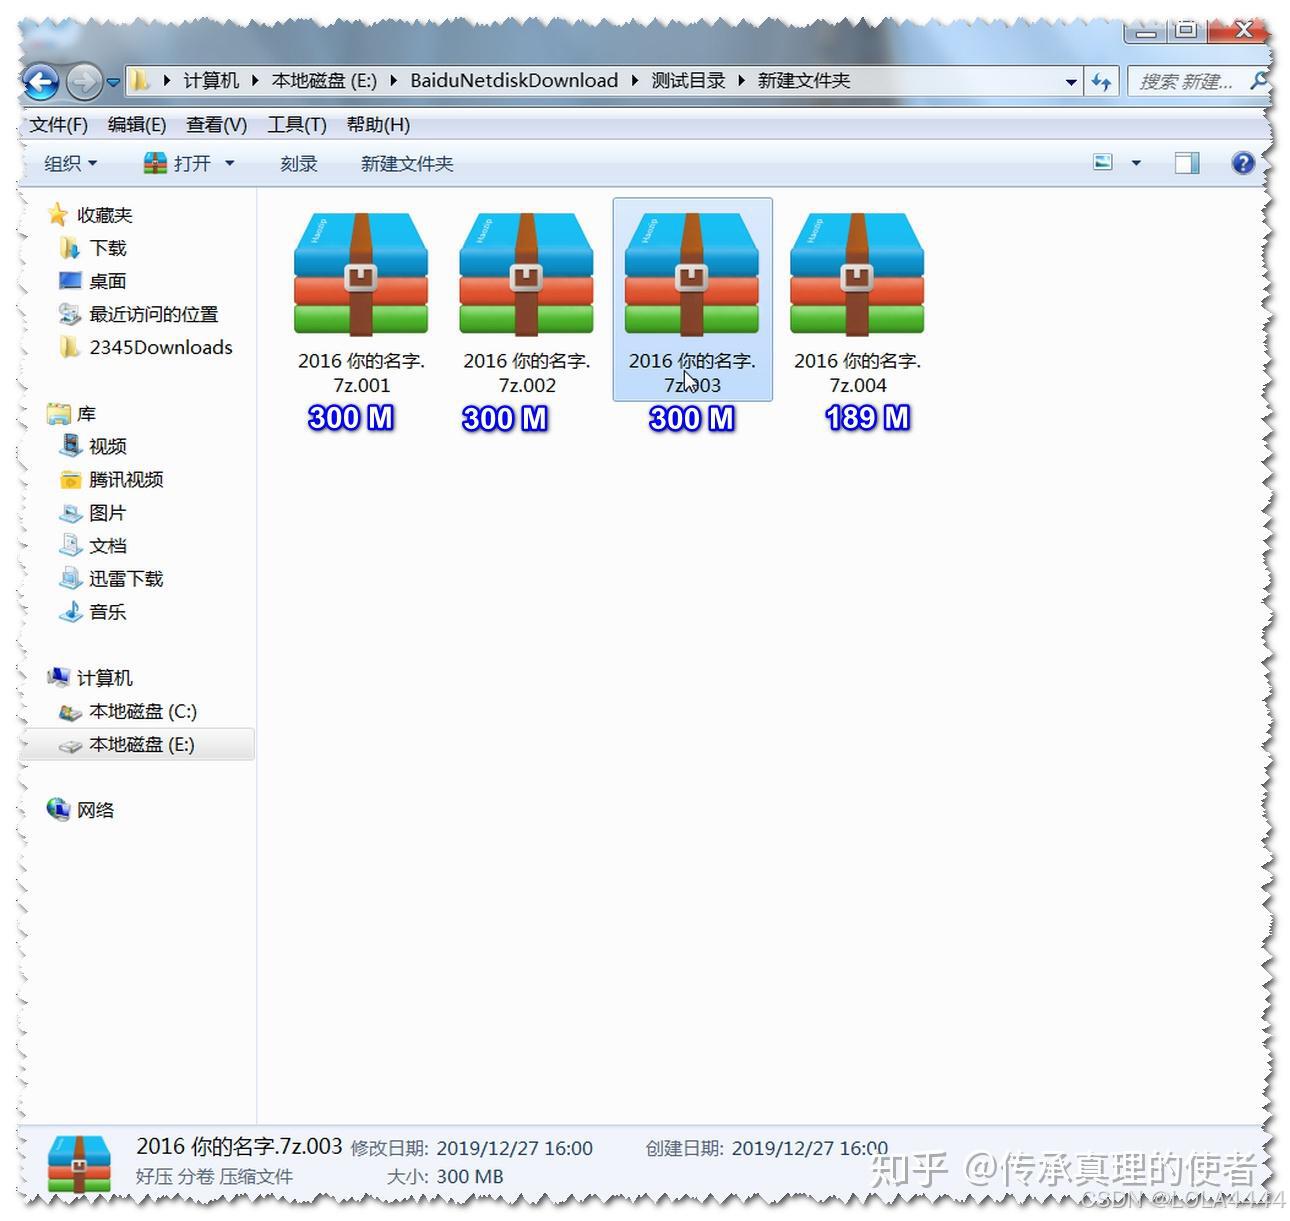
Task: Open the 帮助(H) menu
Action: click(x=378, y=125)
